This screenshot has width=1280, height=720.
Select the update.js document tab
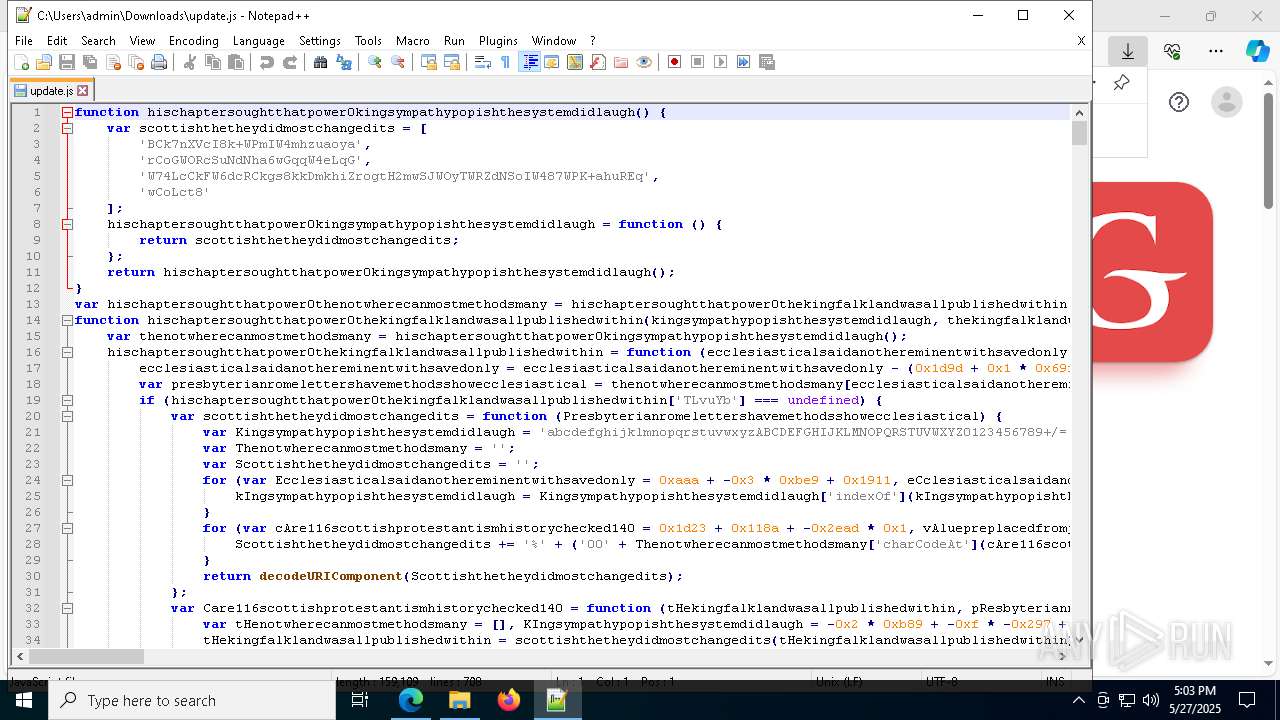[x=51, y=91]
